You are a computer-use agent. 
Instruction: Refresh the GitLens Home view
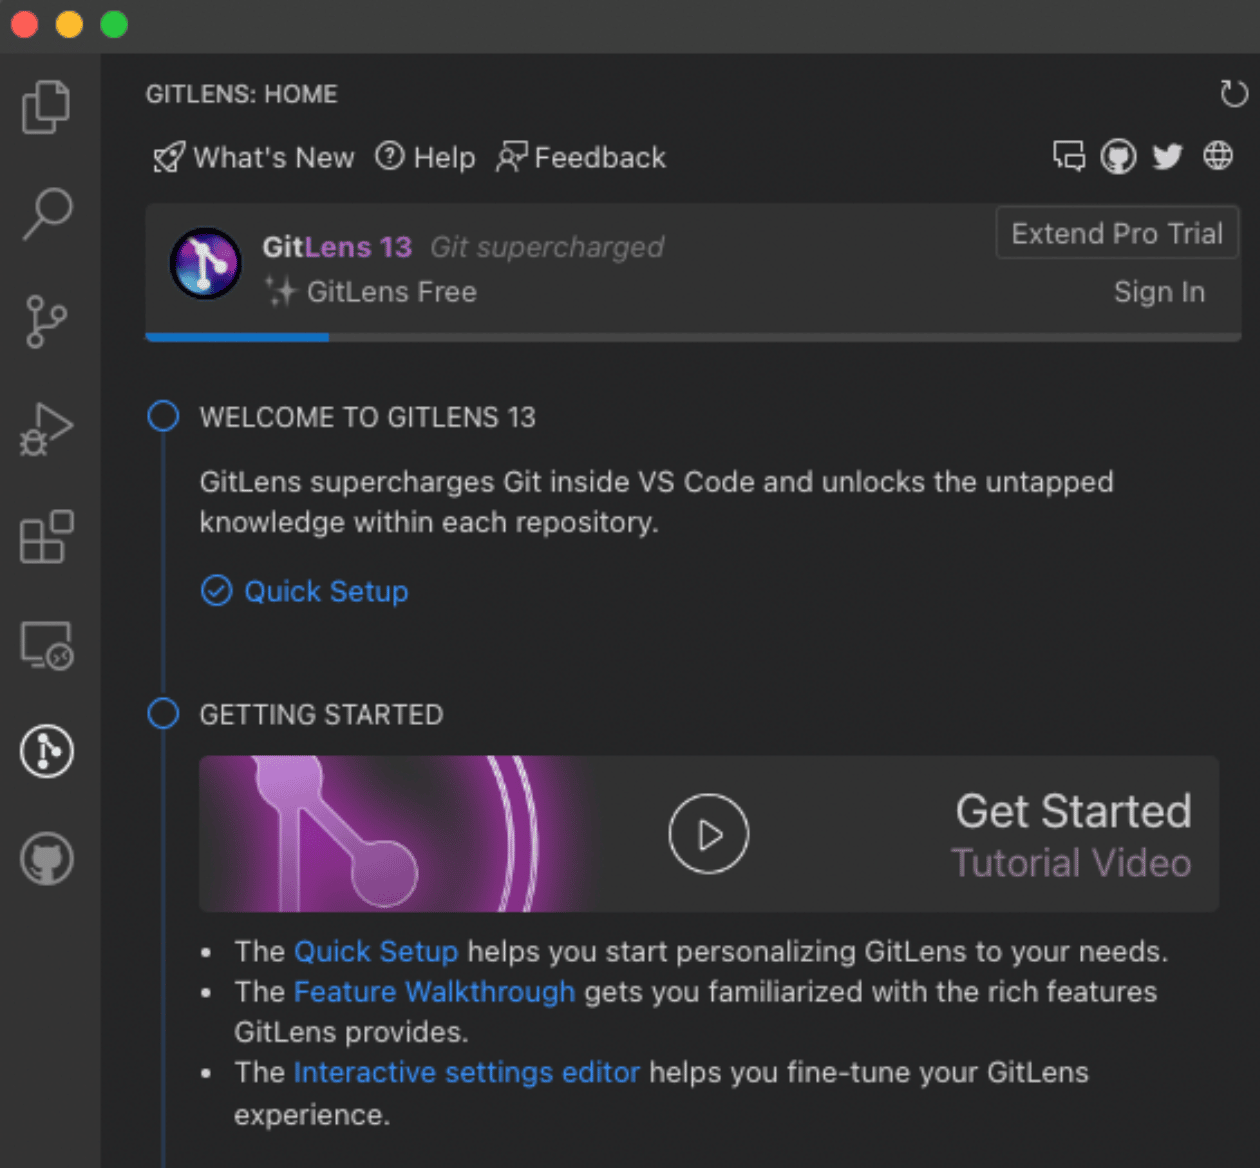click(1234, 94)
